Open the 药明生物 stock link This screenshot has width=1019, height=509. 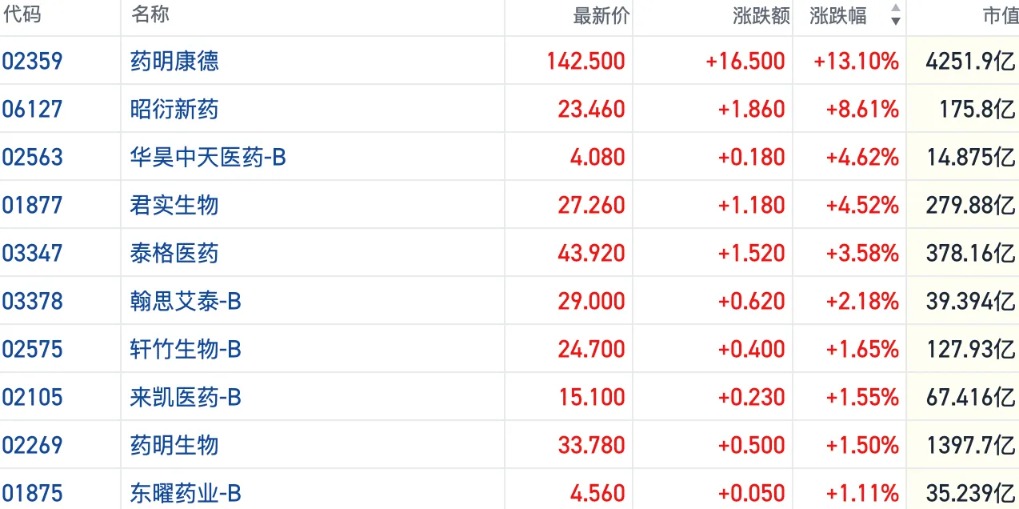[x=175, y=445]
